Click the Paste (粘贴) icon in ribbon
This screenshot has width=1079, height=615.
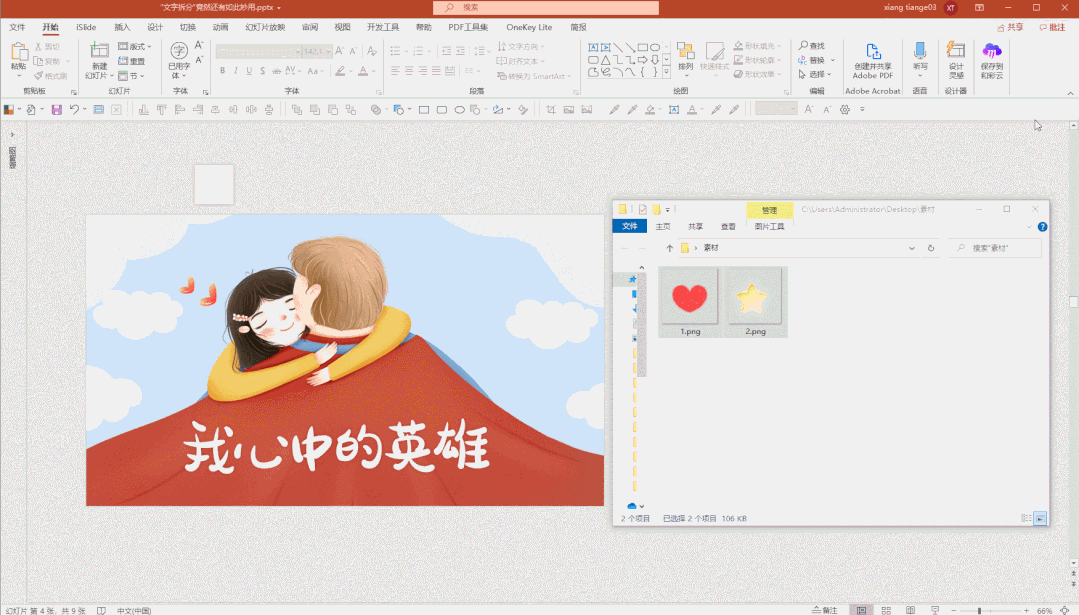pyautogui.click(x=18, y=54)
